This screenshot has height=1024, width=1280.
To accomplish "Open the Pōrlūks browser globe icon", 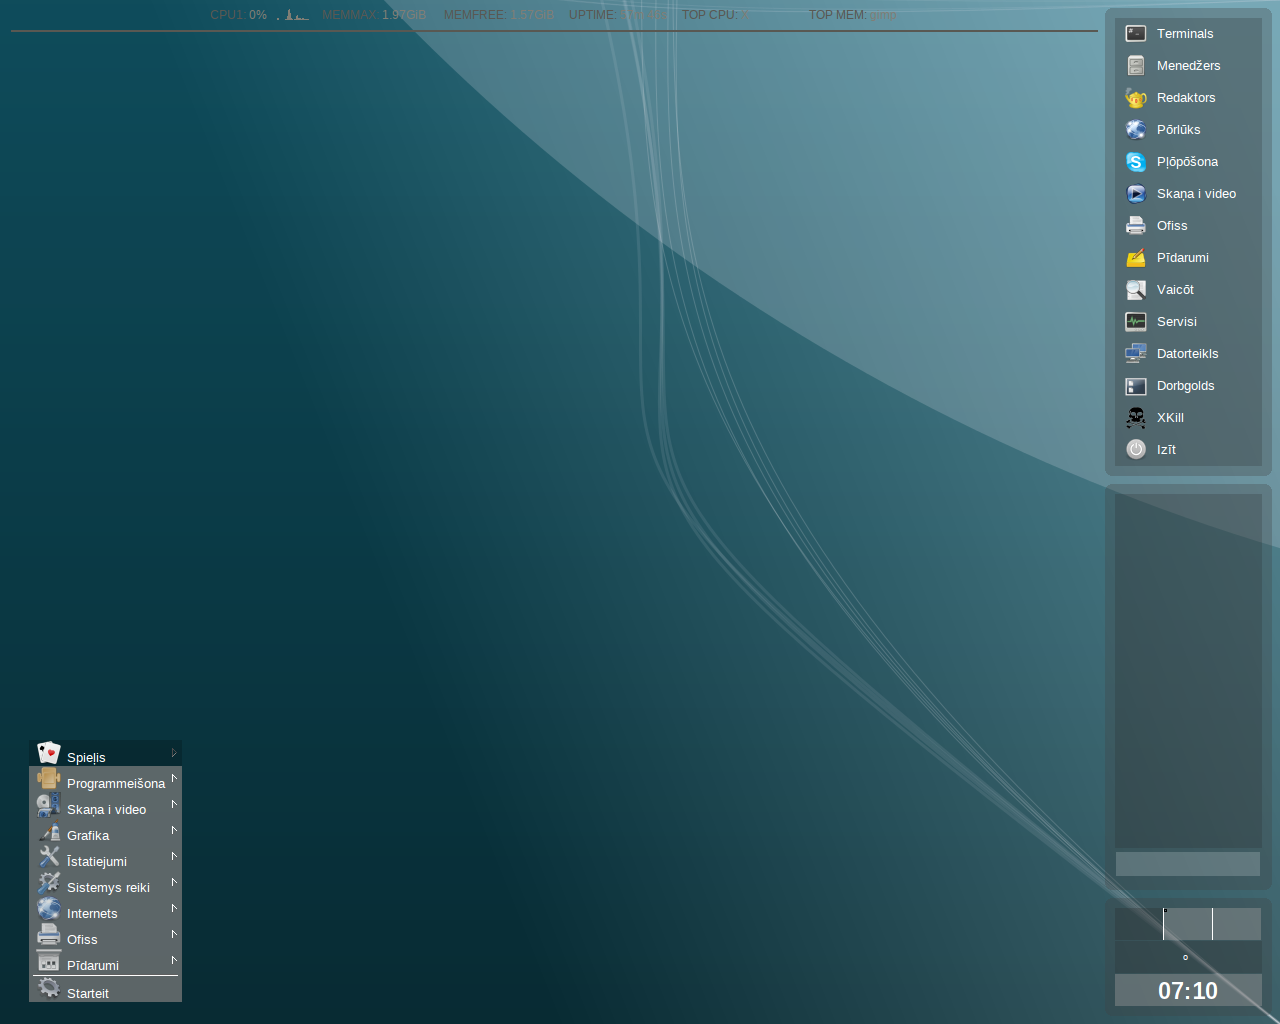I will (1136, 130).
